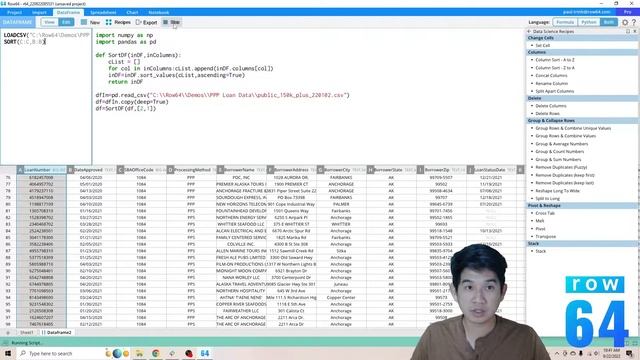Screen dimensions: 640x360
Task: Go back in Data Science Recipes panel
Action: pos(529,31)
